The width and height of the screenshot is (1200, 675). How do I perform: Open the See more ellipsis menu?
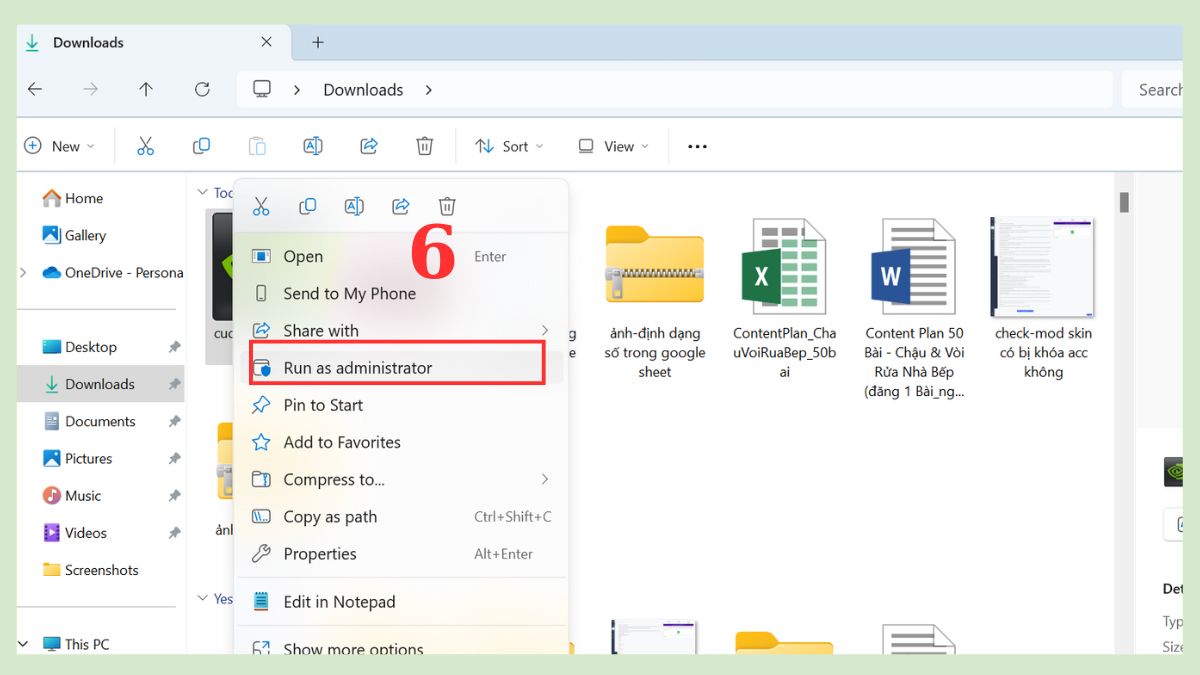click(697, 146)
